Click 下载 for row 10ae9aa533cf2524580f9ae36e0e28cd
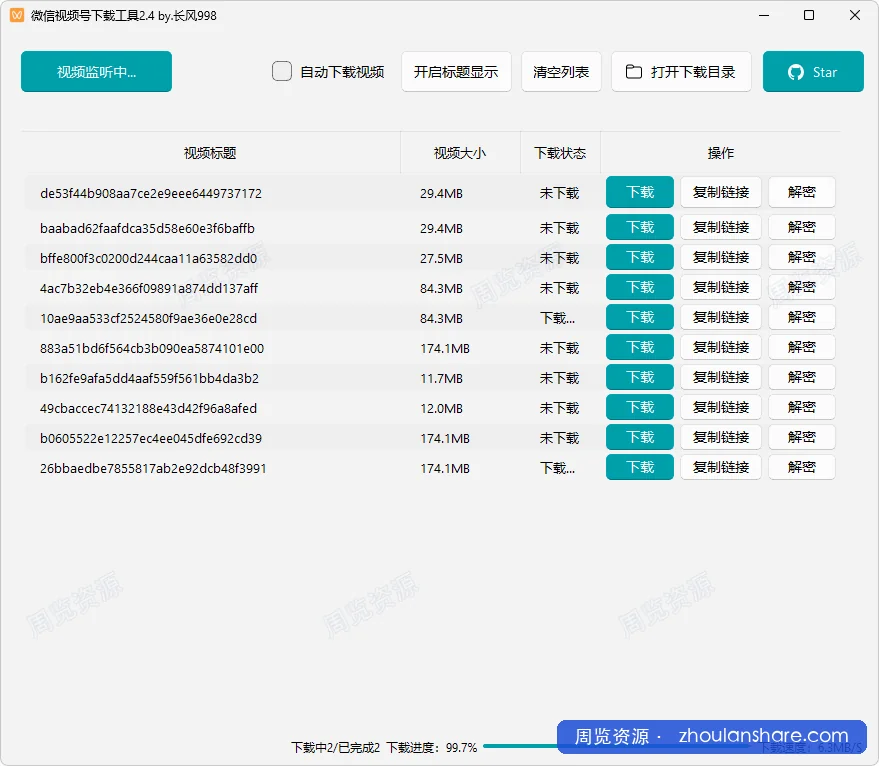 [640, 317]
